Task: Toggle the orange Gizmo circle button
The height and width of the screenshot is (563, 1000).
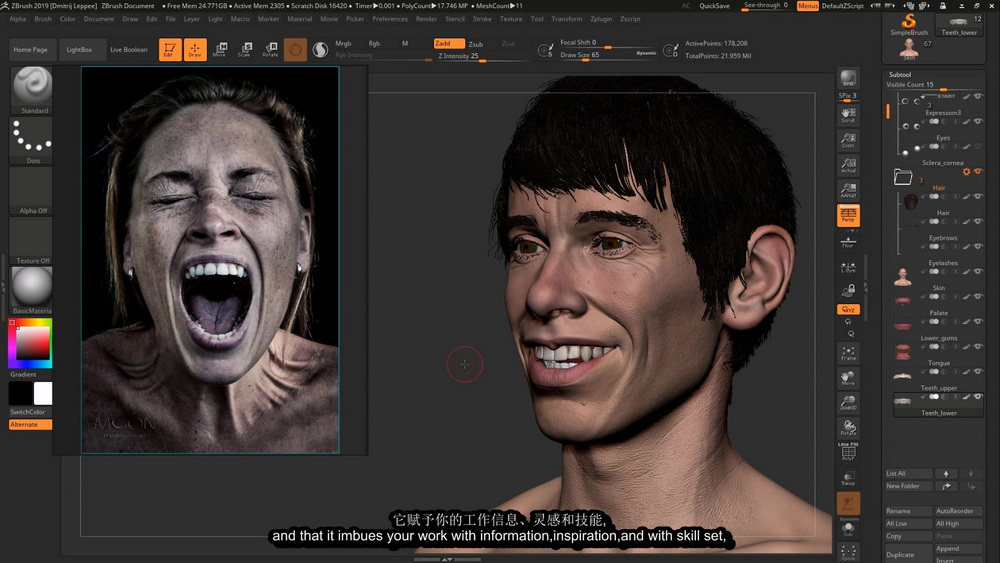Action: (295, 50)
